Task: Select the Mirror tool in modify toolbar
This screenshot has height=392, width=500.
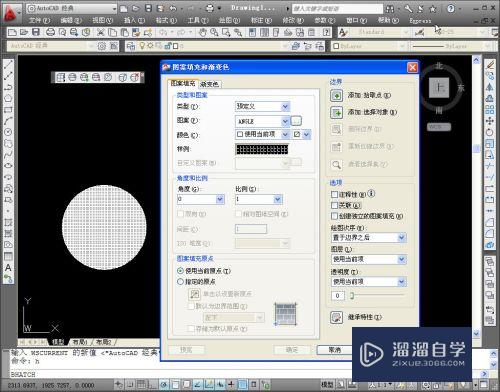Action: click(489, 87)
